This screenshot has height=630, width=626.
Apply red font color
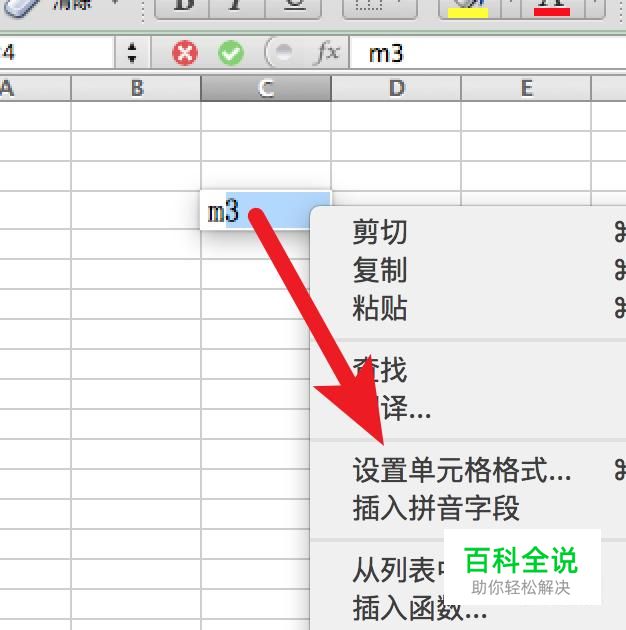point(552,8)
